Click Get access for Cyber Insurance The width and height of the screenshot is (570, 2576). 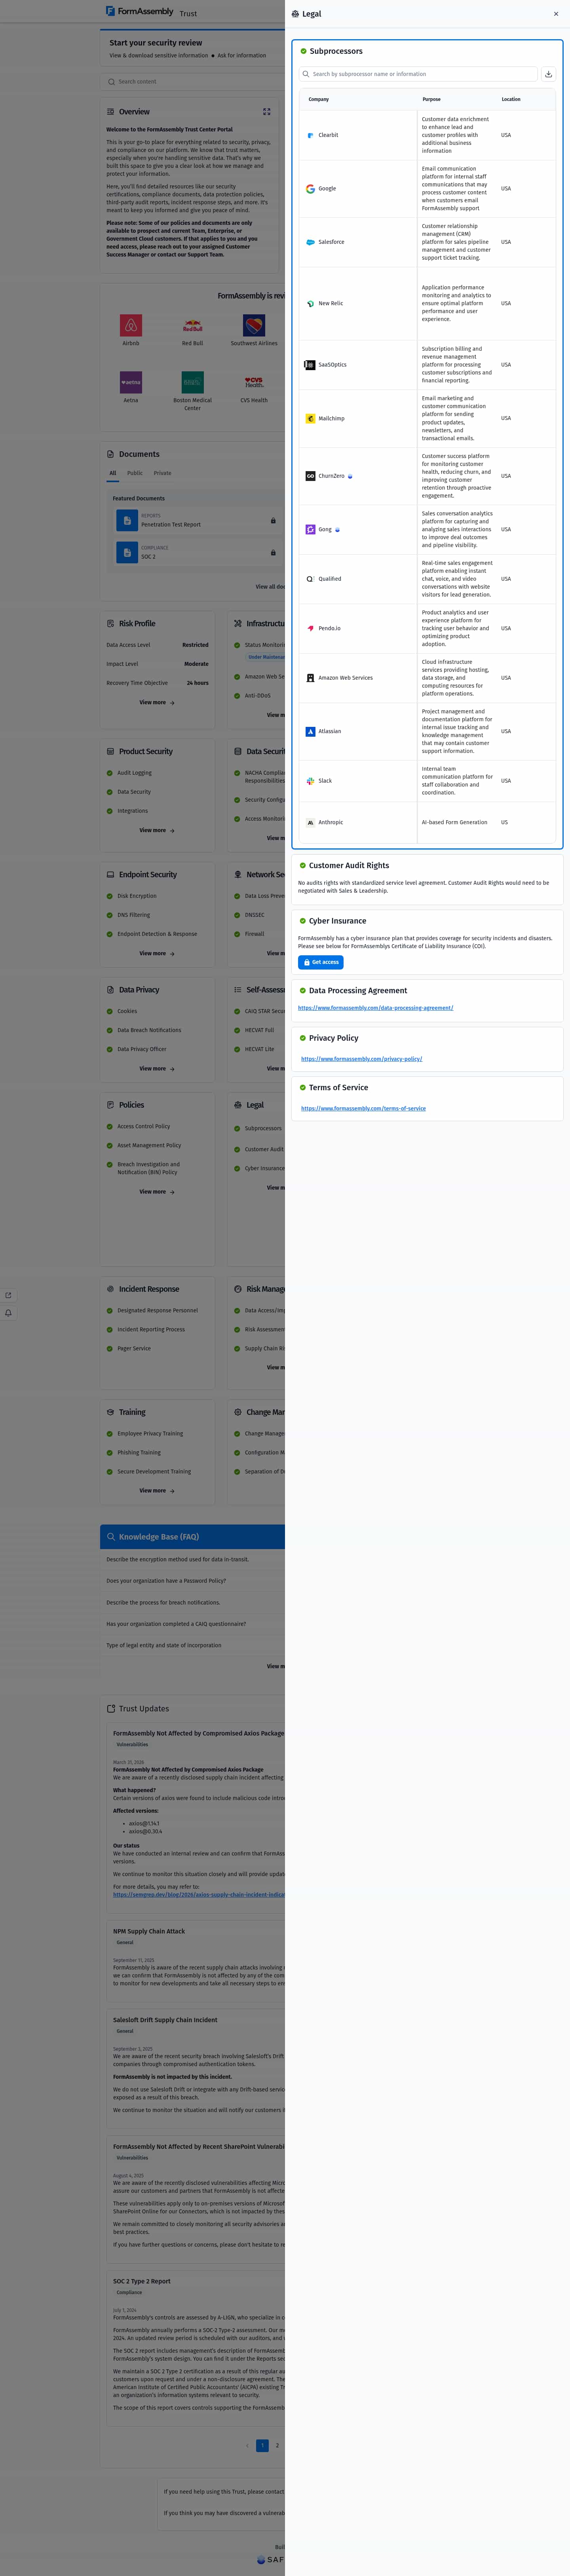(321, 962)
